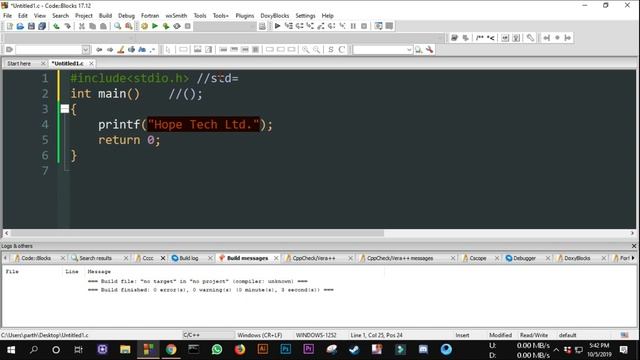This screenshot has height=360, width=640.
Task: Click the editor horizontal scrollbar thumb
Action: pyautogui.click(x=197, y=233)
